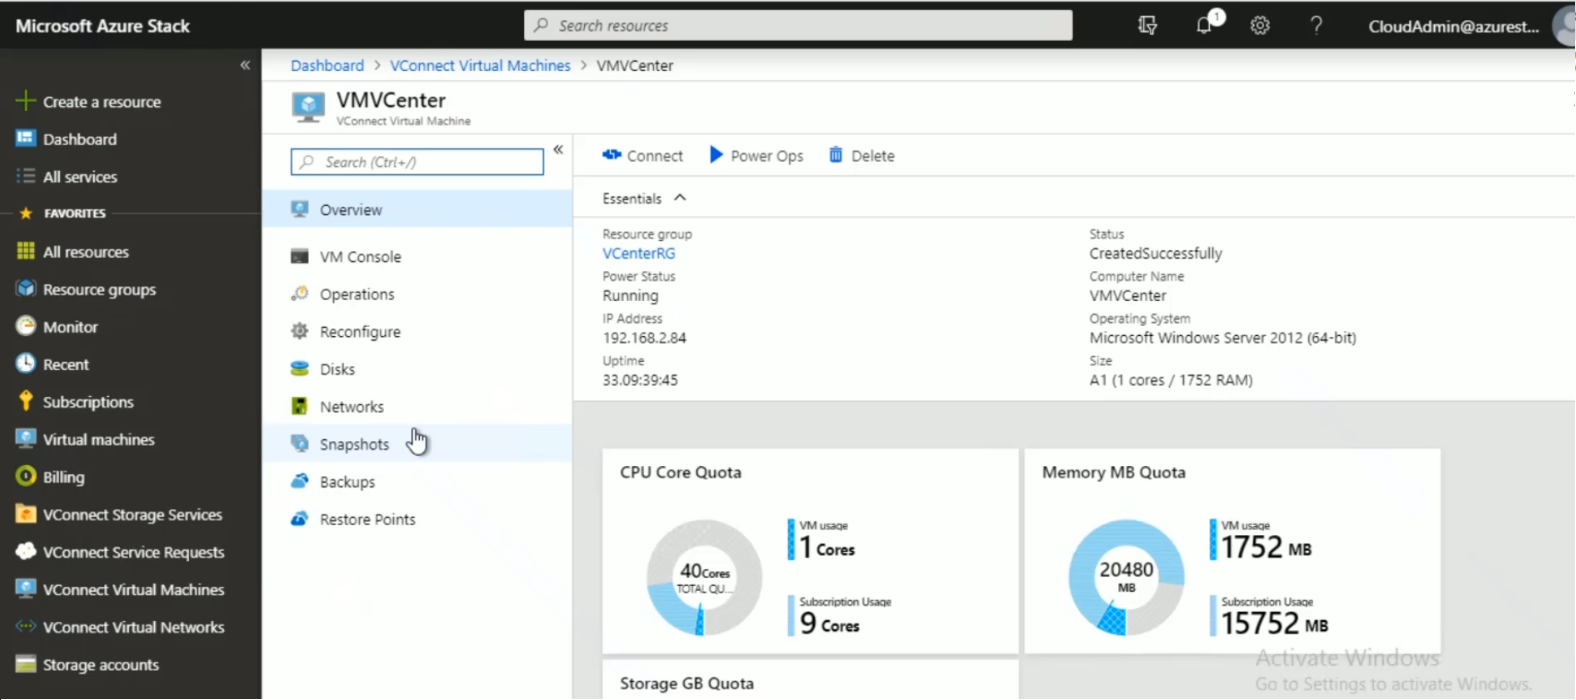Click the Billing icon
Image resolution: width=1576 pixels, height=700 pixels.
click(x=26, y=476)
